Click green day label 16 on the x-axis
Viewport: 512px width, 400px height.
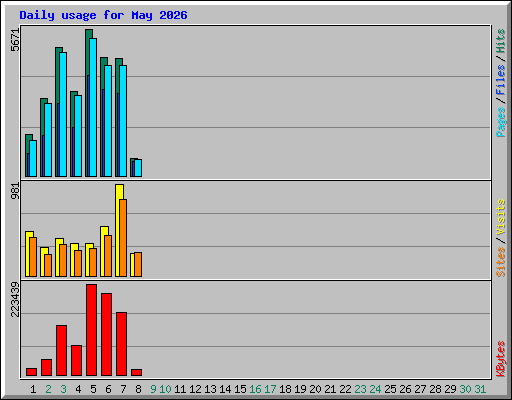(255, 389)
